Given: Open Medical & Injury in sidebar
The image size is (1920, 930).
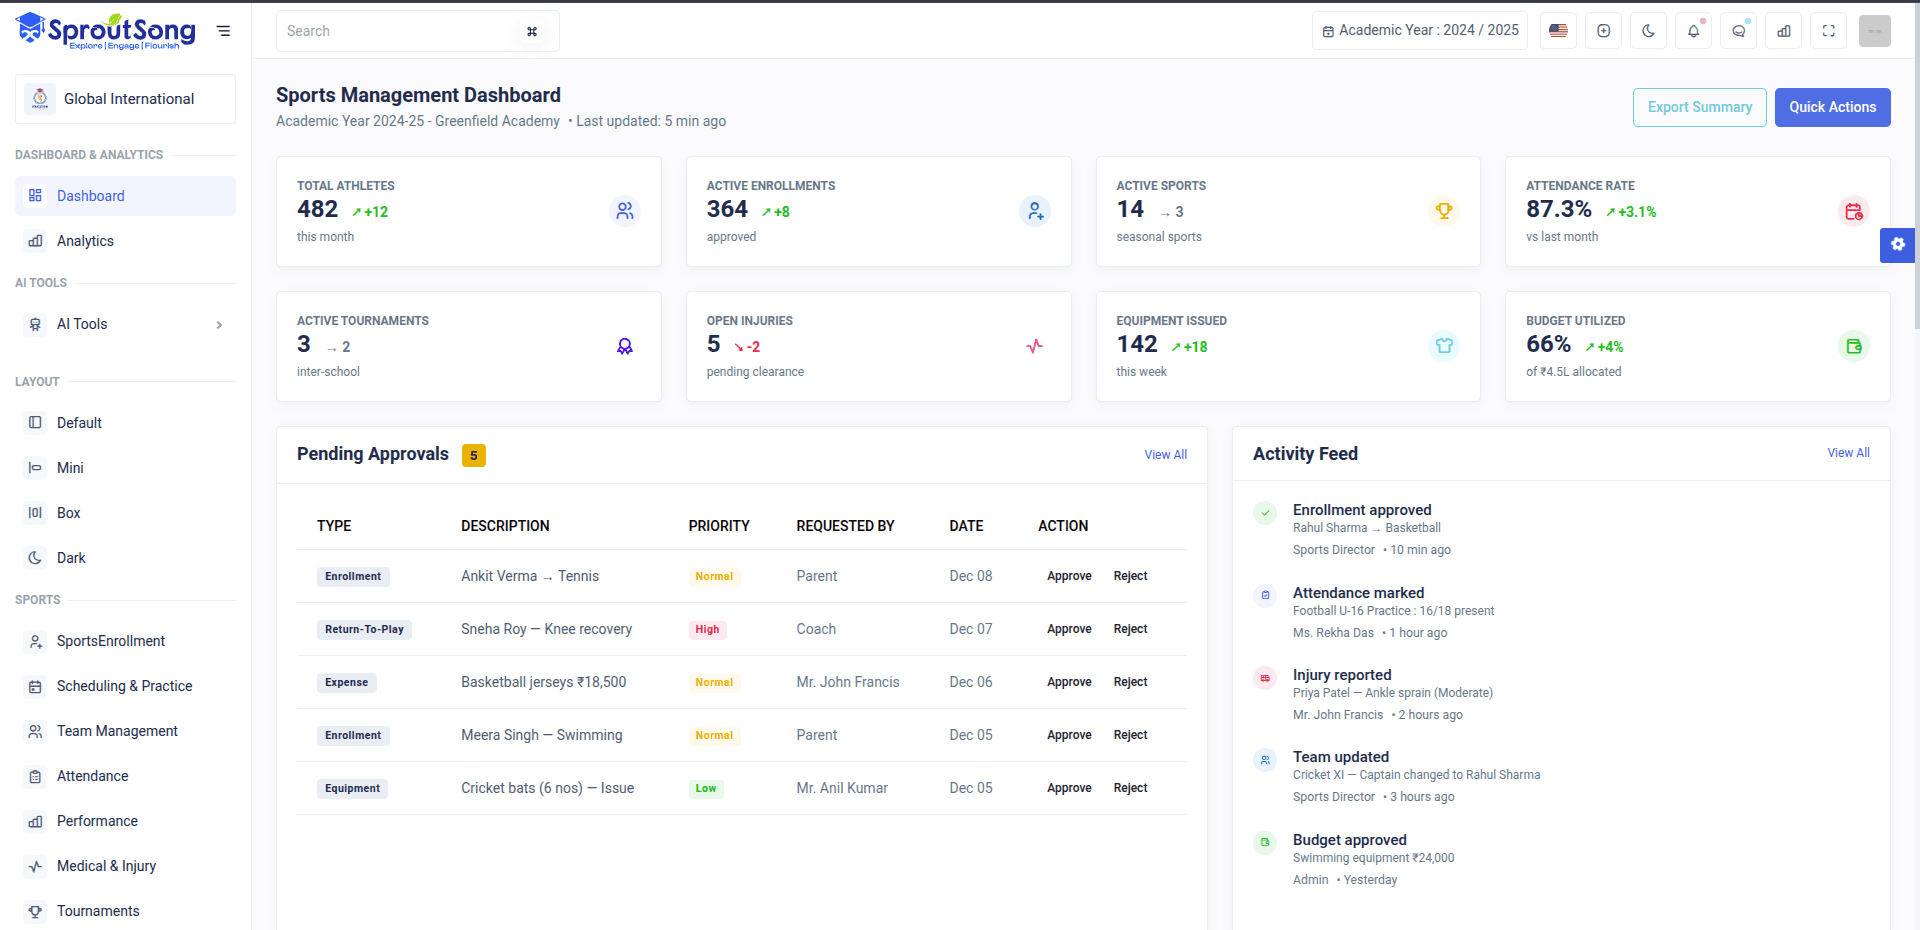Looking at the screenshot, I should pyautogui.click(x=125, y=866).
